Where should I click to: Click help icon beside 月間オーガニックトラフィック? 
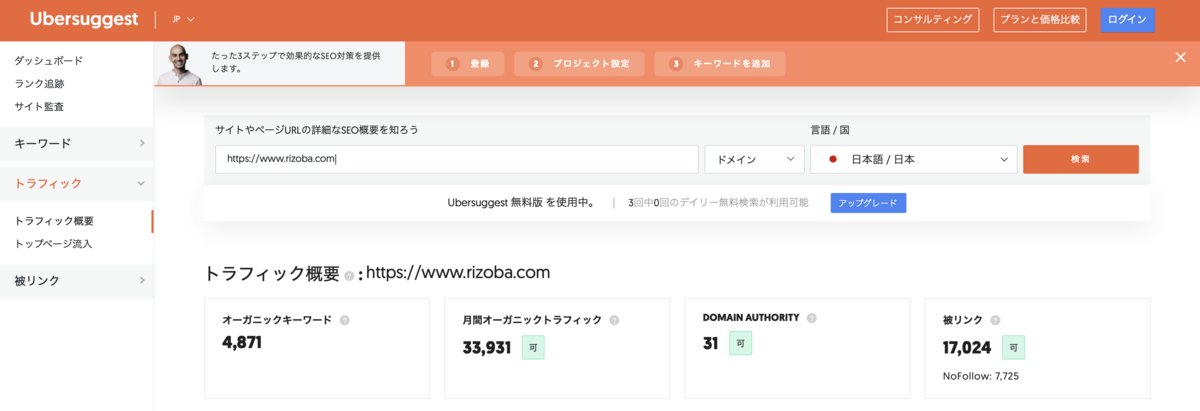point(614,320)
